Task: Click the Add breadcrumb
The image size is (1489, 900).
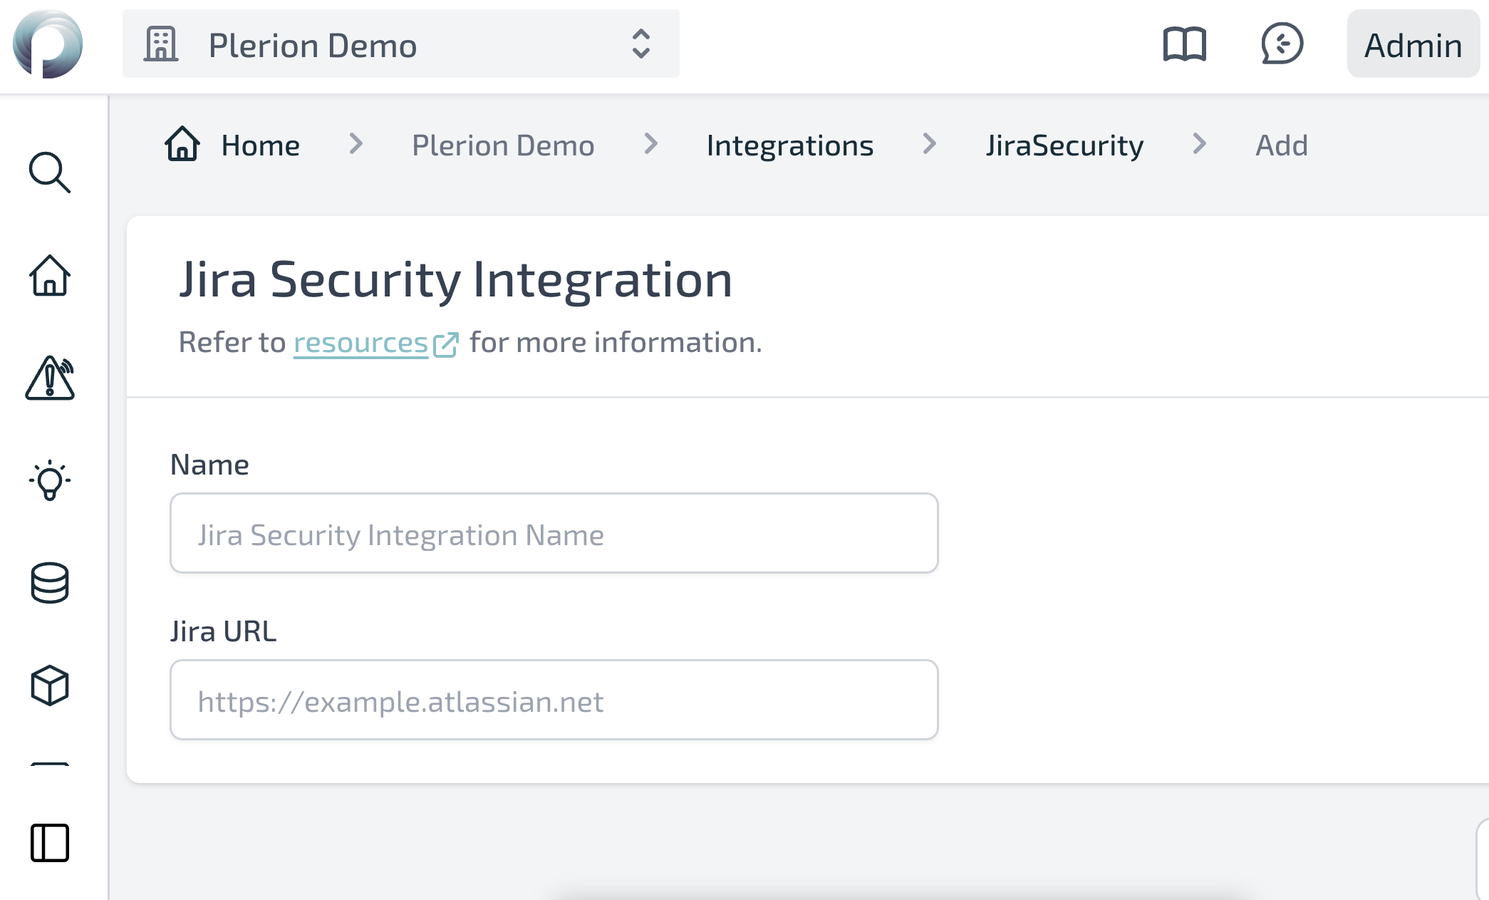Action: [1281, 146]
